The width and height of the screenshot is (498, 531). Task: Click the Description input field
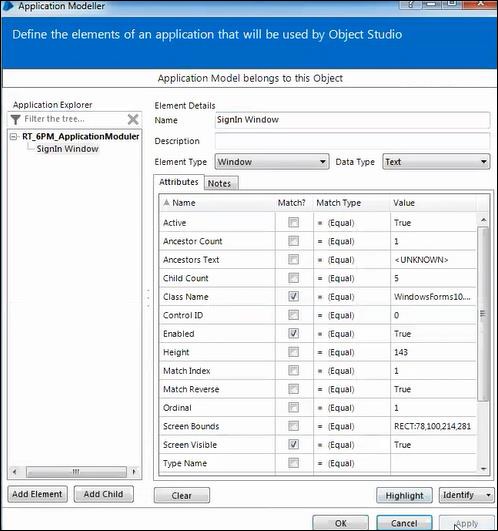point(352,141)
